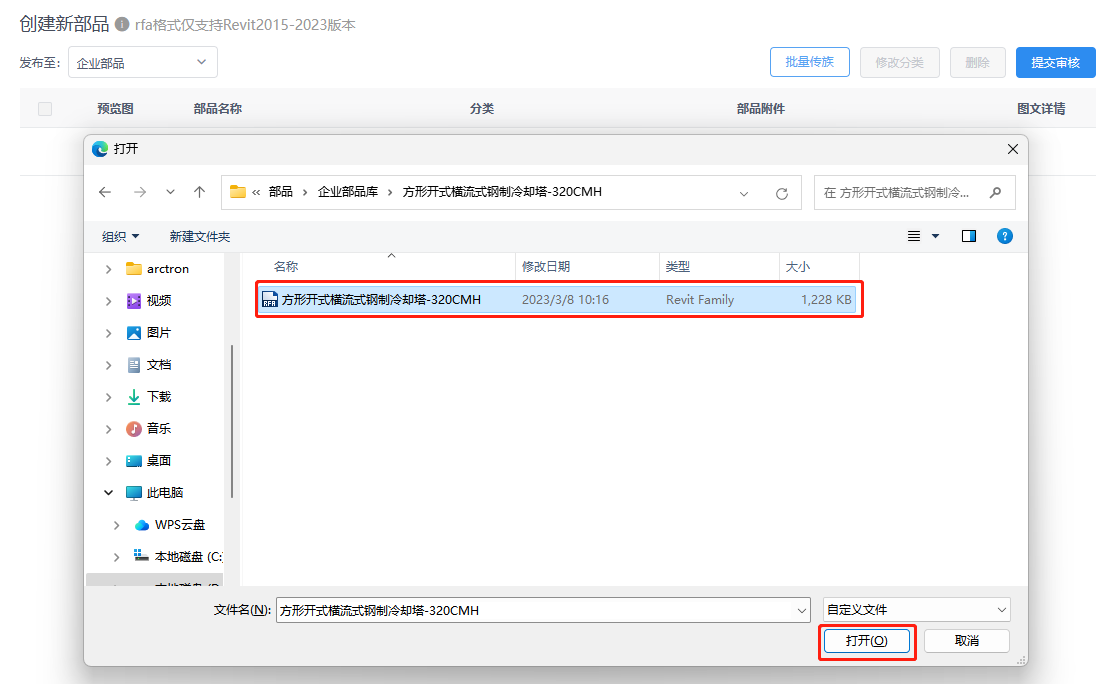Image resolution: width=1110 pixels, height=684 pixels.
Task: Expand the 音乐 node
Action: click(108, 428)
